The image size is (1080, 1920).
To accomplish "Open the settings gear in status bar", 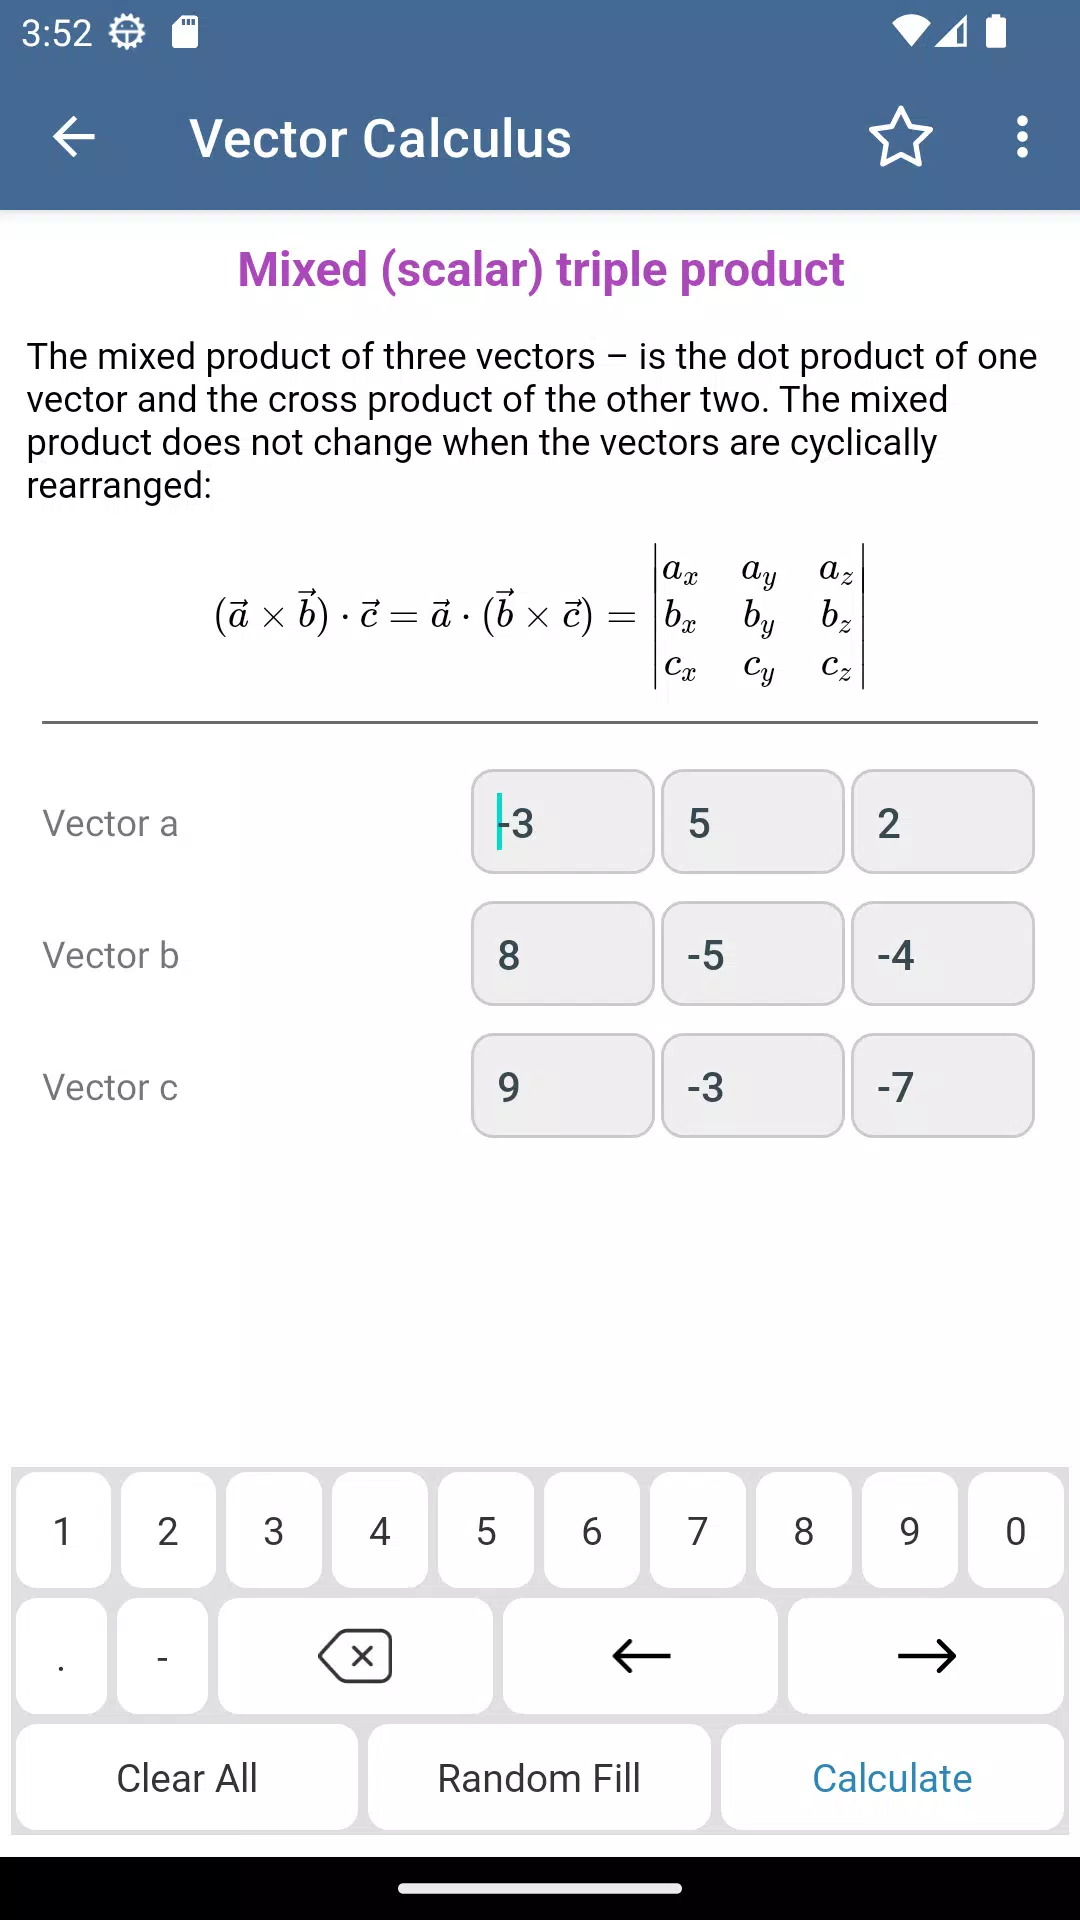I will point(127,32).
